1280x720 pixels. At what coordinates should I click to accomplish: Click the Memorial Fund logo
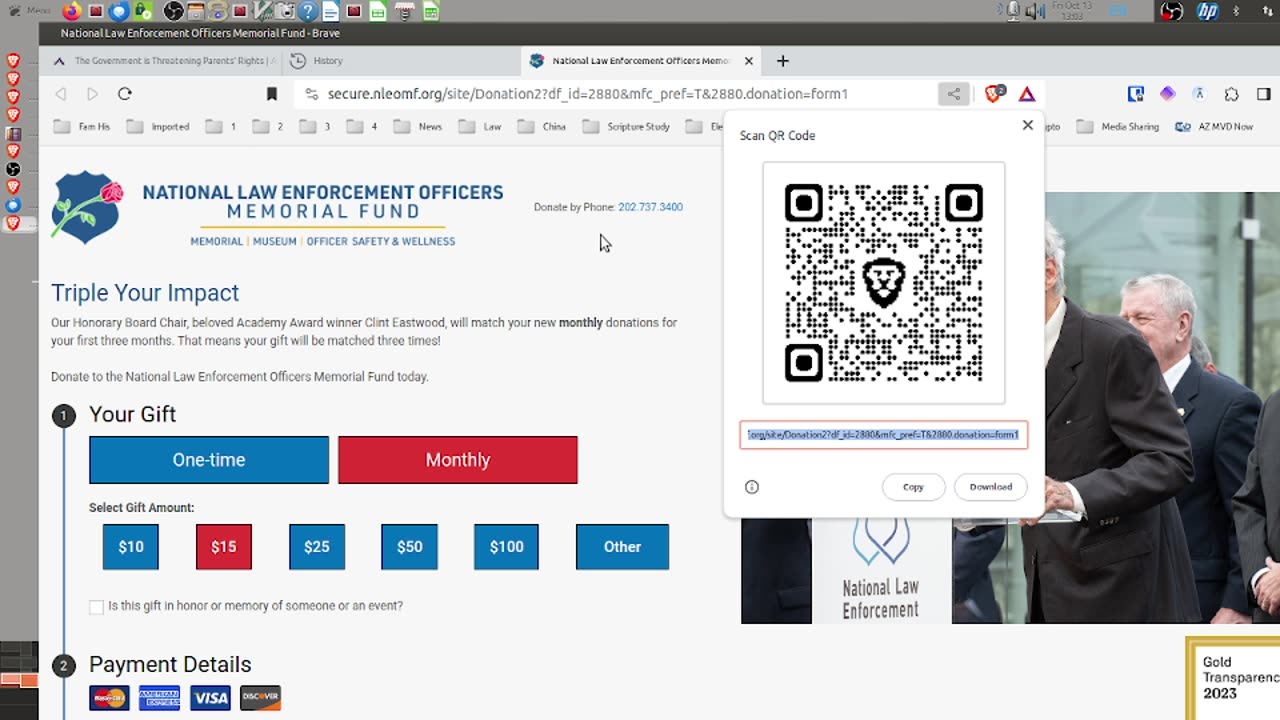pos(278,208)
